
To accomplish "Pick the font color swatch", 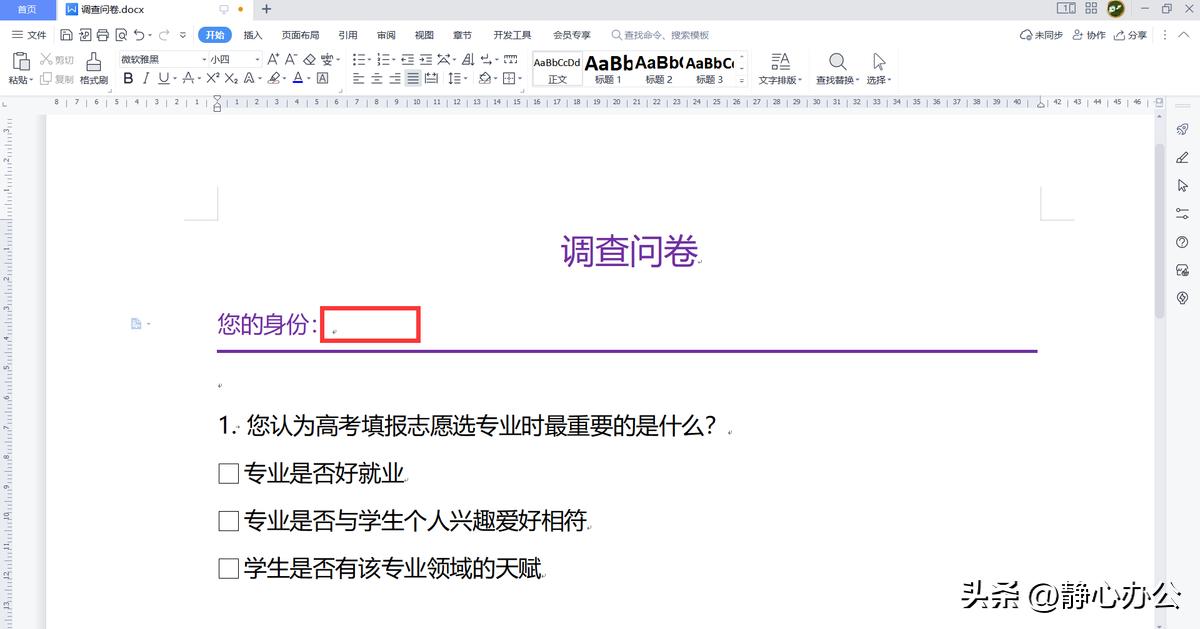I will pyautogui.click(x=297, y=77).
